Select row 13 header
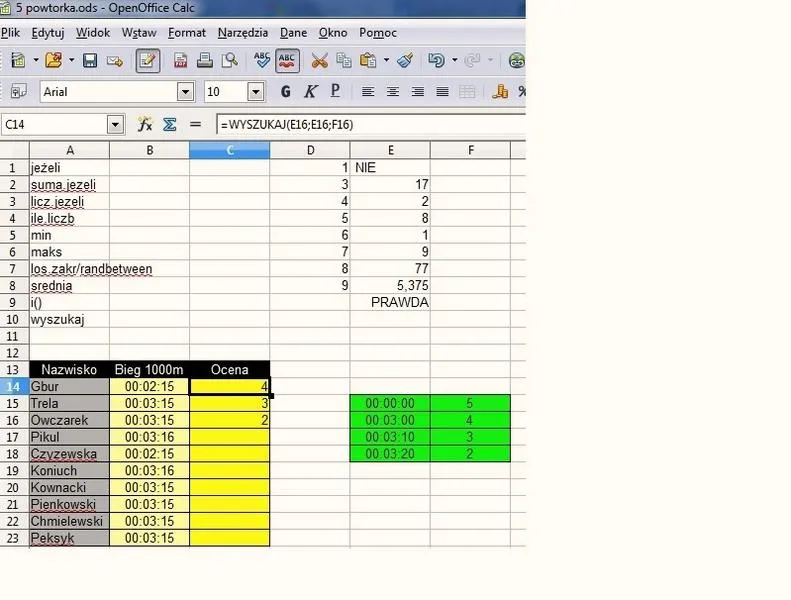The height and width of the screenshot is (600, 791). (14, 369)
